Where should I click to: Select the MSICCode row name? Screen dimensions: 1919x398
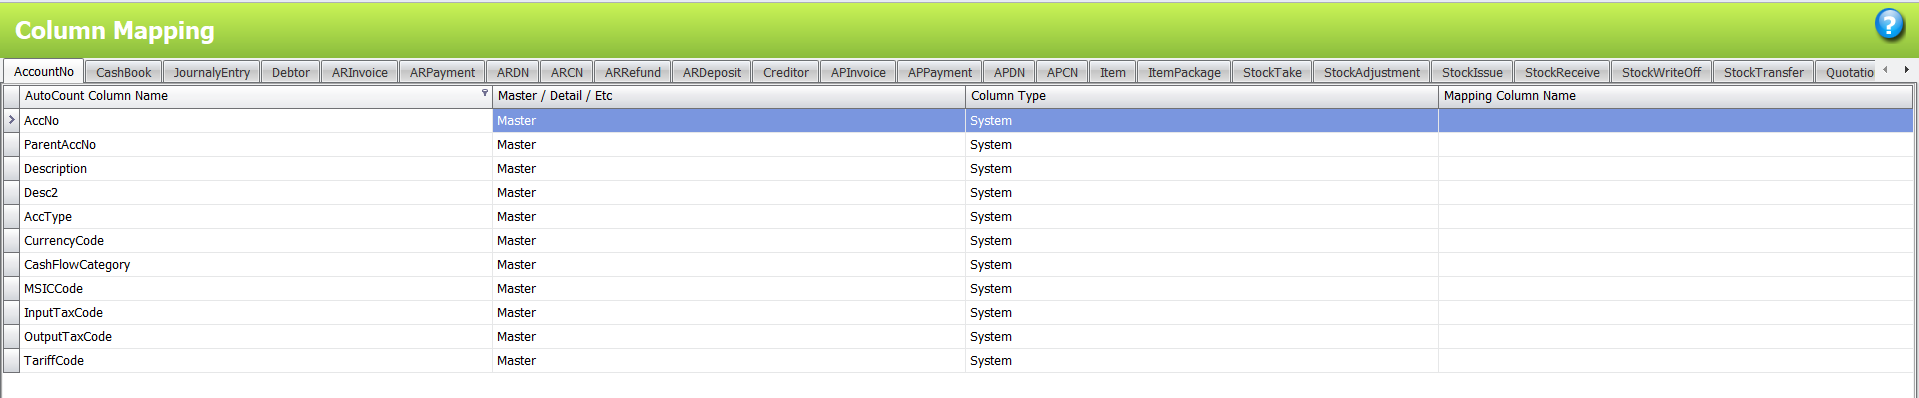256,288
